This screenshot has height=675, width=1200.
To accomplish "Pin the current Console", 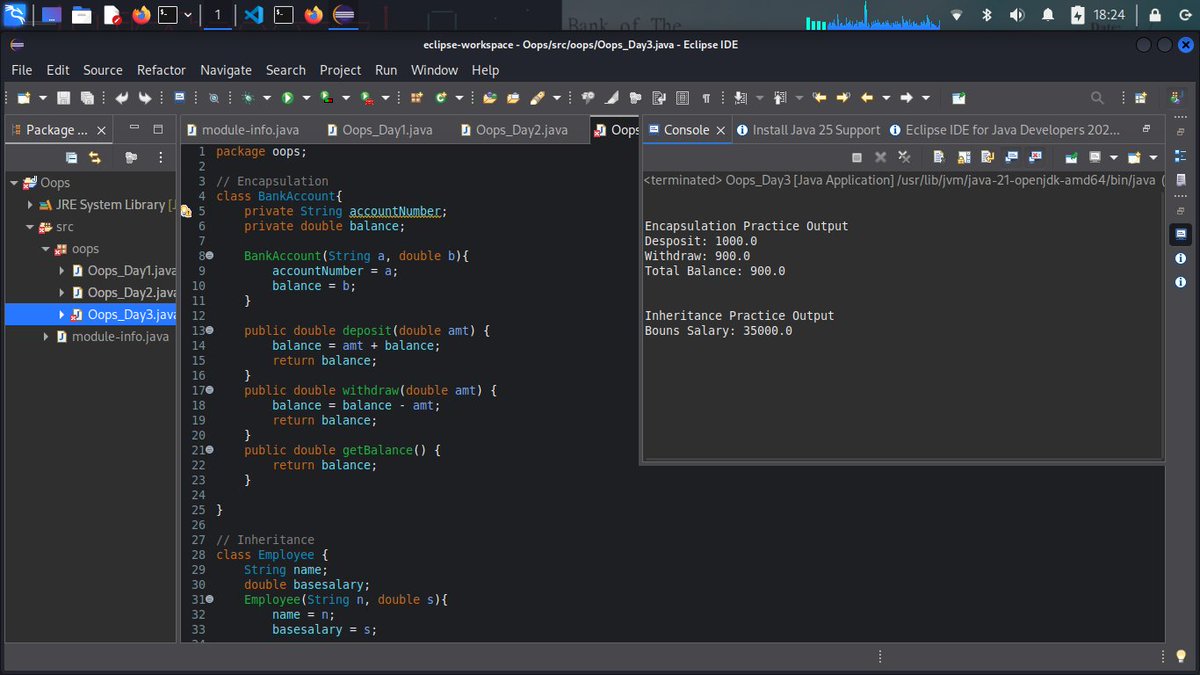I will [1071, 157].
